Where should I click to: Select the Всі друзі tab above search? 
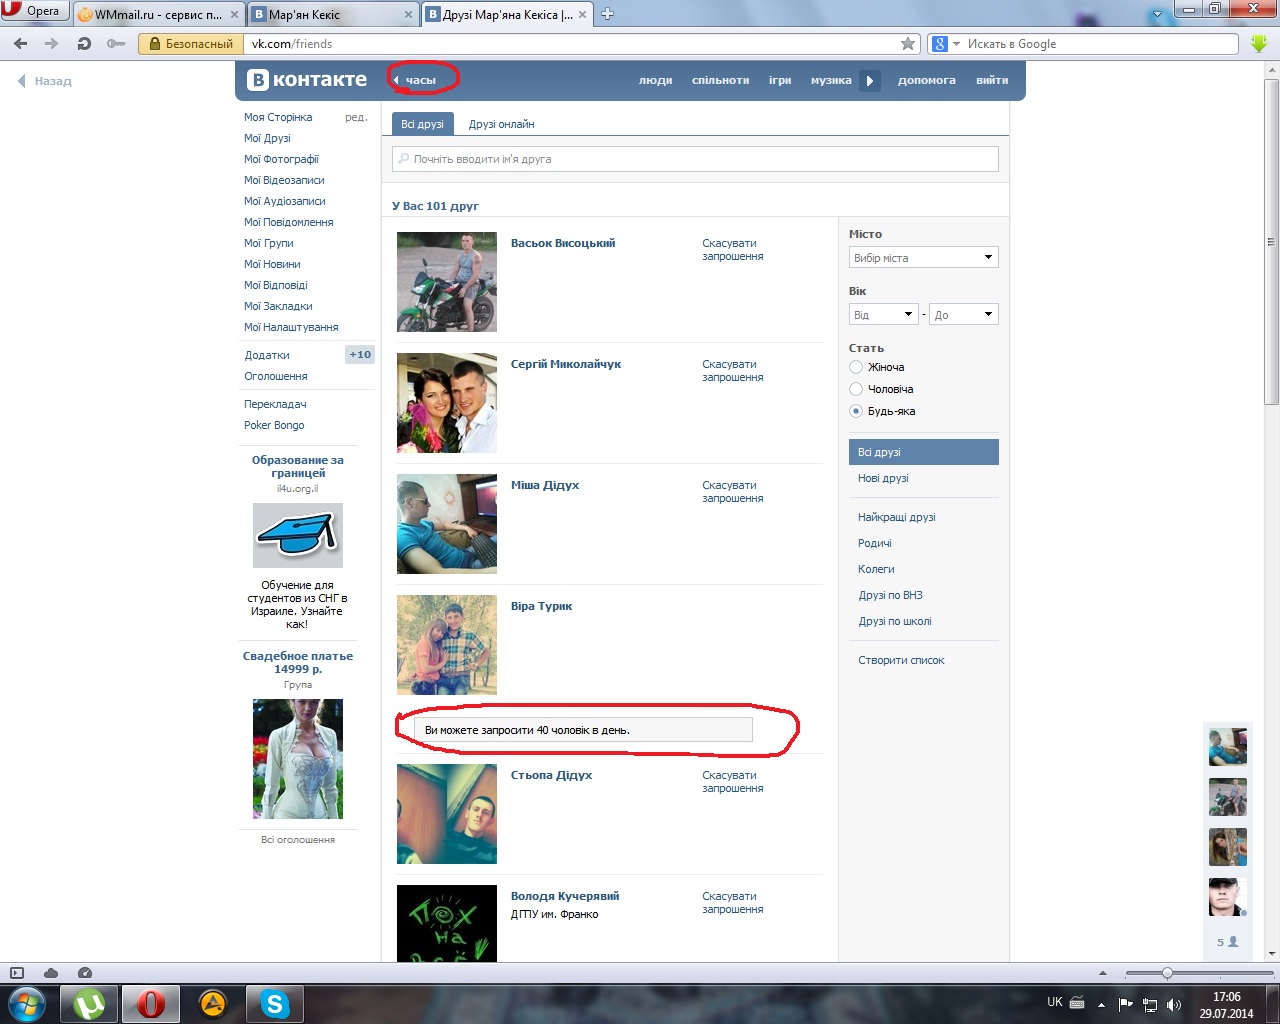(x=422, y=124)
